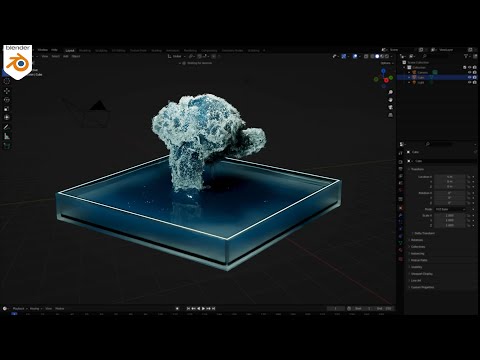Screen dimensions: 480x360
Task: Jump to the end frame
Action: click(214, 309)
